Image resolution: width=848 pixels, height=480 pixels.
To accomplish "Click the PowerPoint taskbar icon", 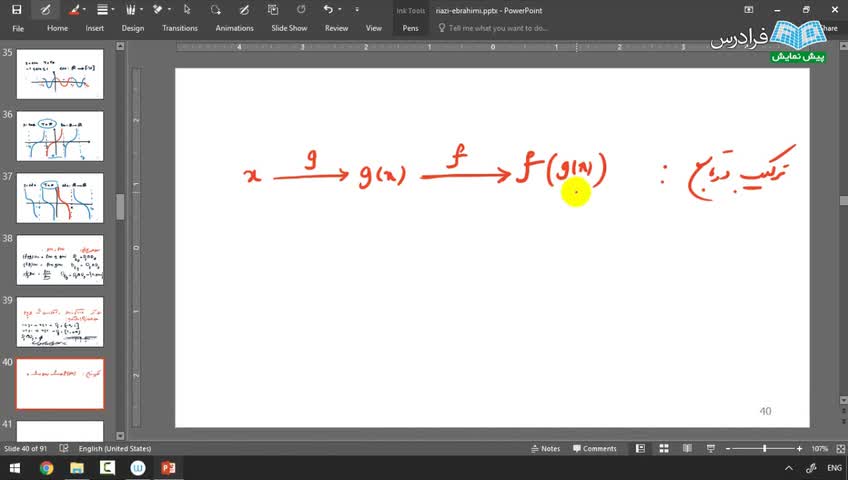I will [168, 468].
